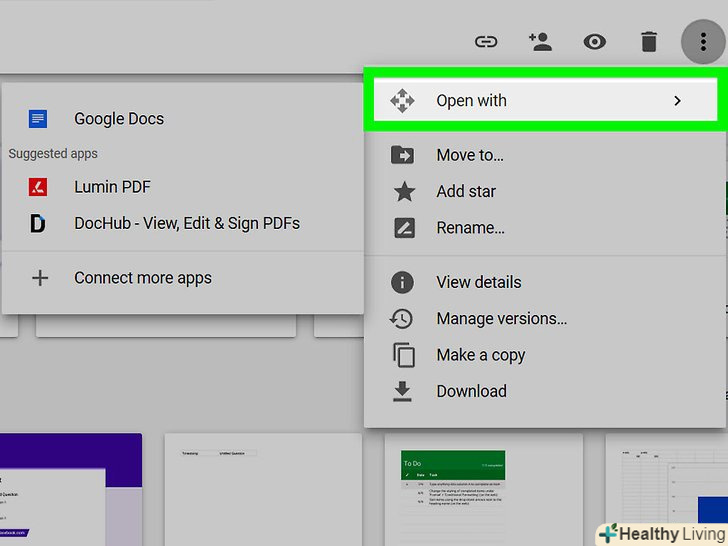
Task: Expand the Open with submenu arrow
Action: click(x=677, y=101)
